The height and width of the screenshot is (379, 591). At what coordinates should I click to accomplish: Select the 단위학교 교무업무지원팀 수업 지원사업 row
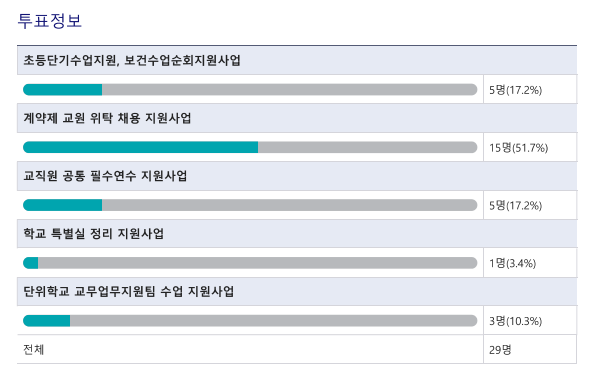[297, 292]
